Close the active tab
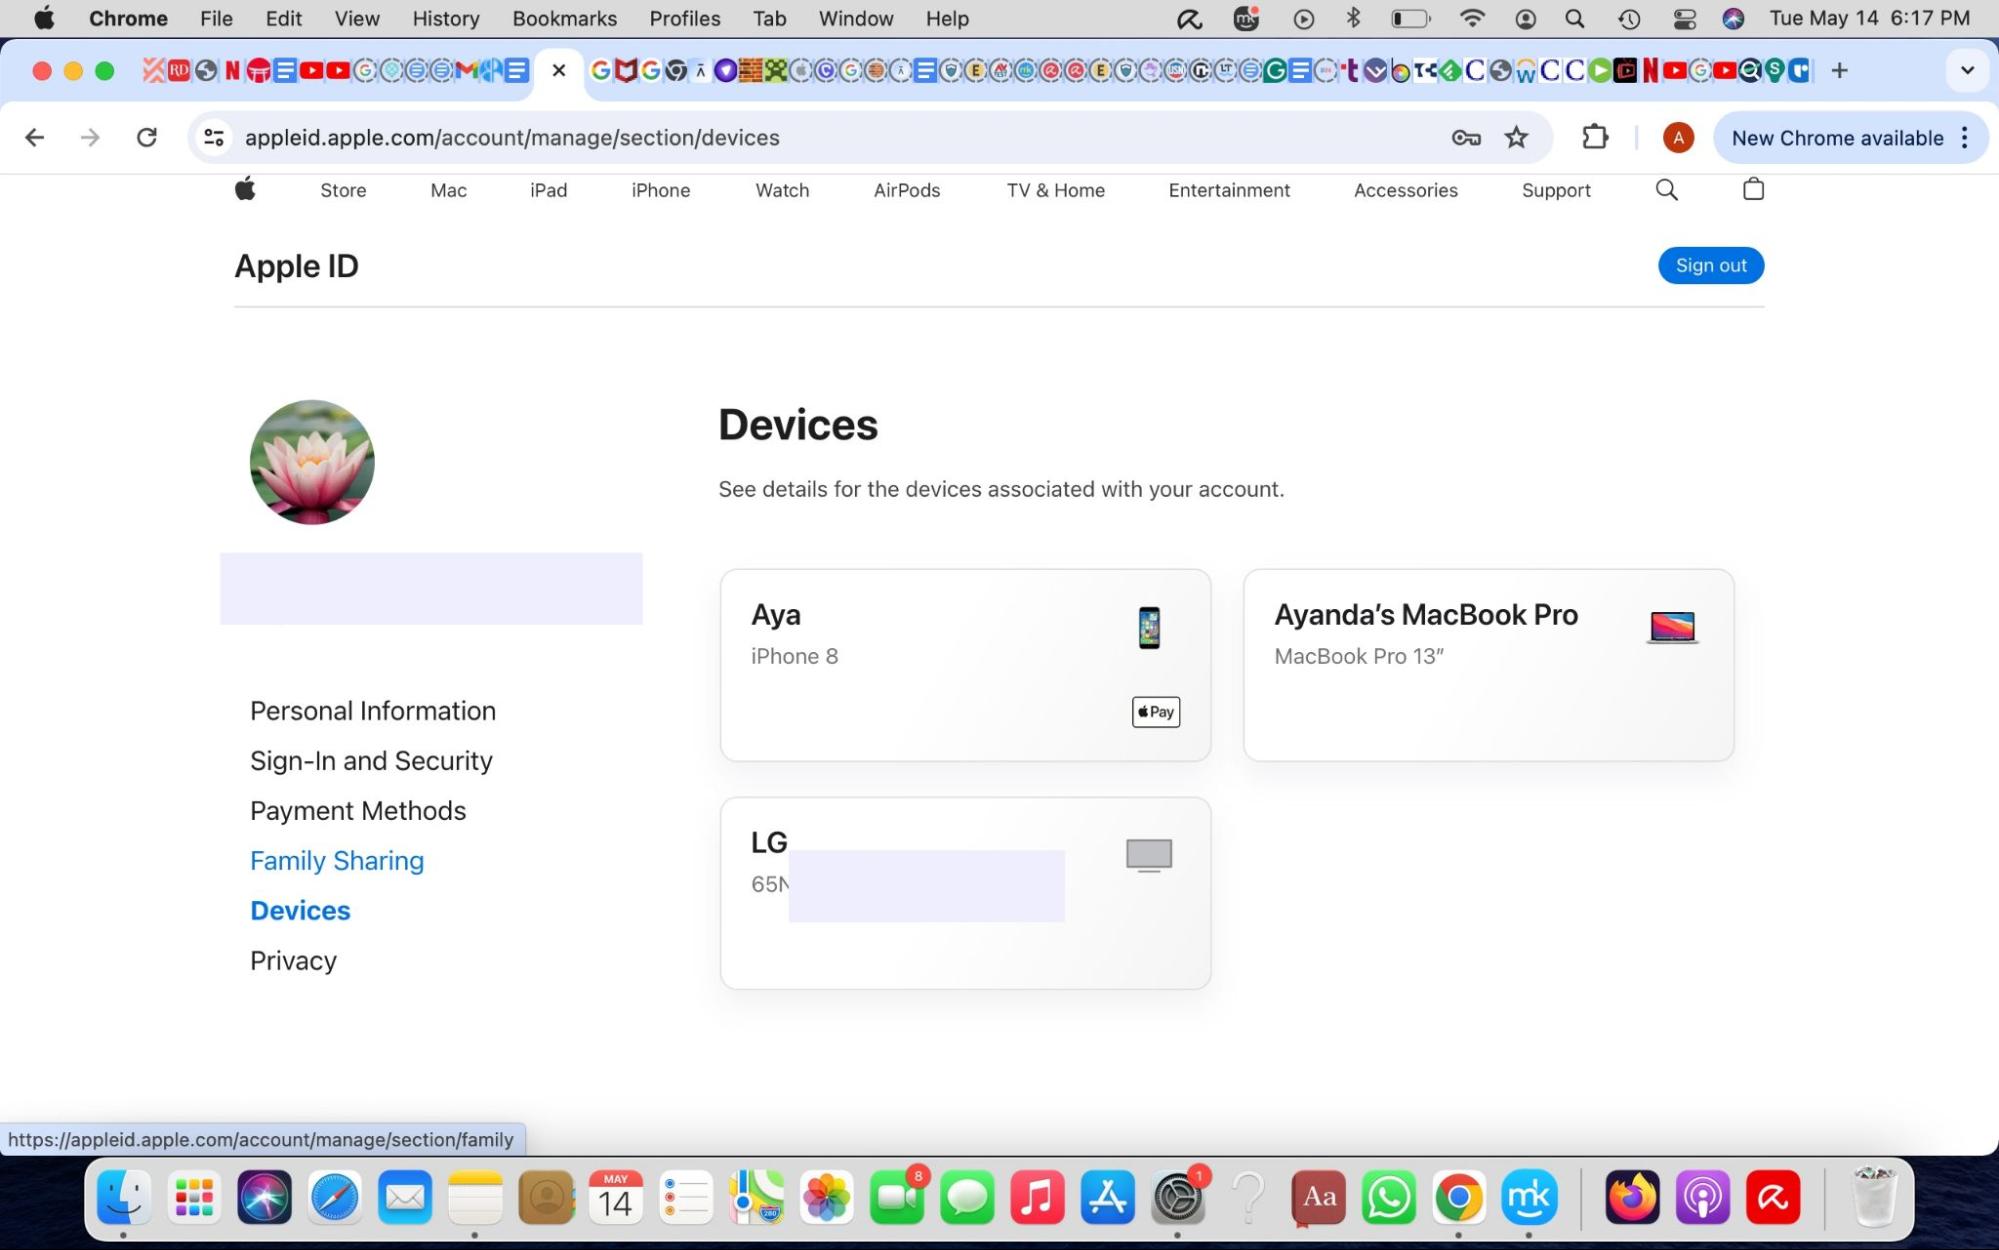Screen dimensions: 1999x1250 point(559,70)
